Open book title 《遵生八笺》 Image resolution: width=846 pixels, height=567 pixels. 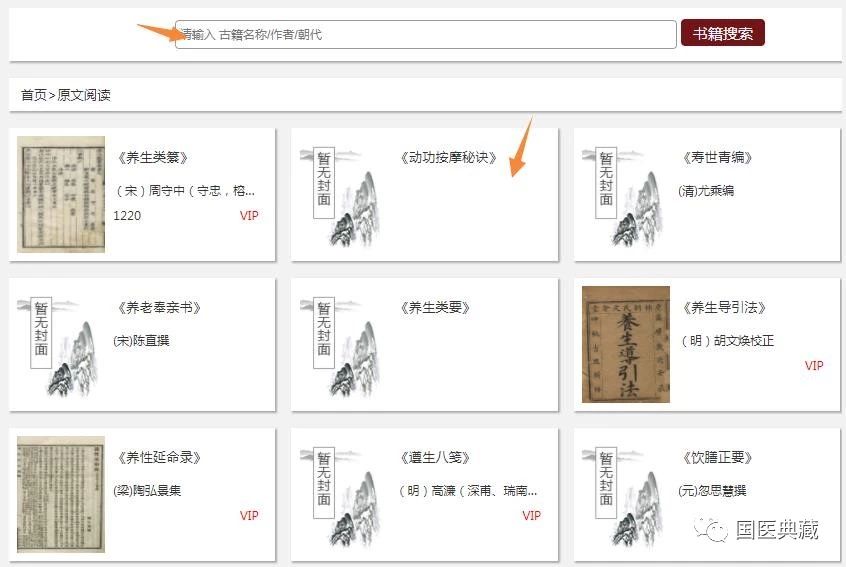pos(435,457)
